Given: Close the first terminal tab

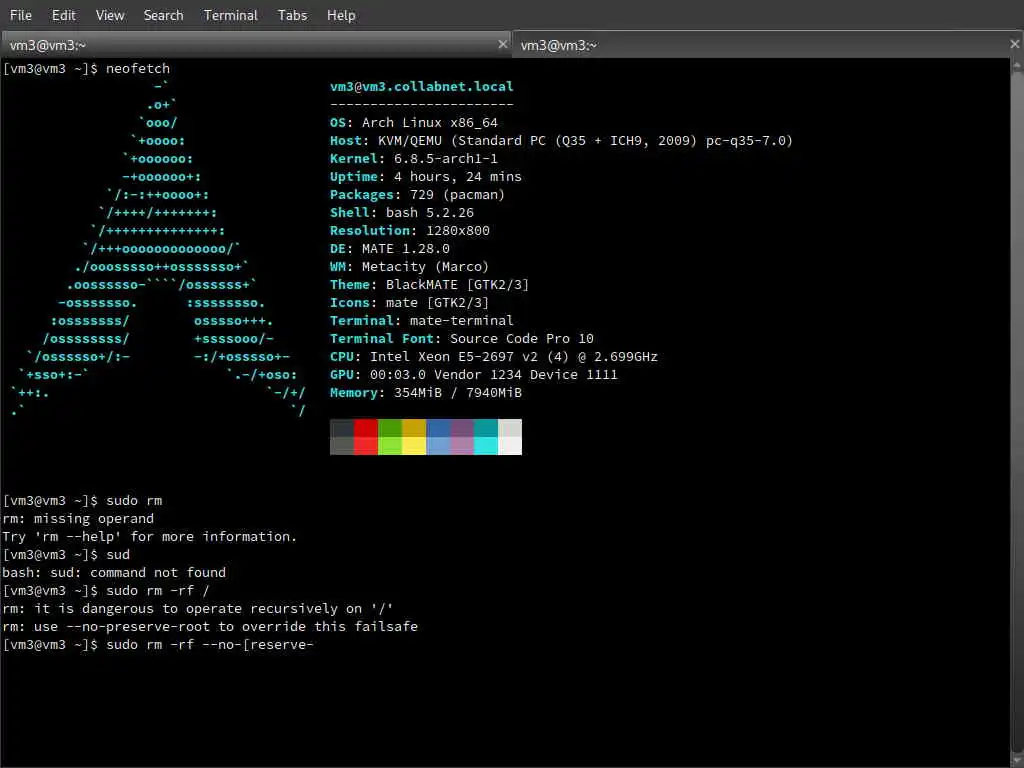Looking at the screenshot, I should pyautogui.click(x=502, y=44).
